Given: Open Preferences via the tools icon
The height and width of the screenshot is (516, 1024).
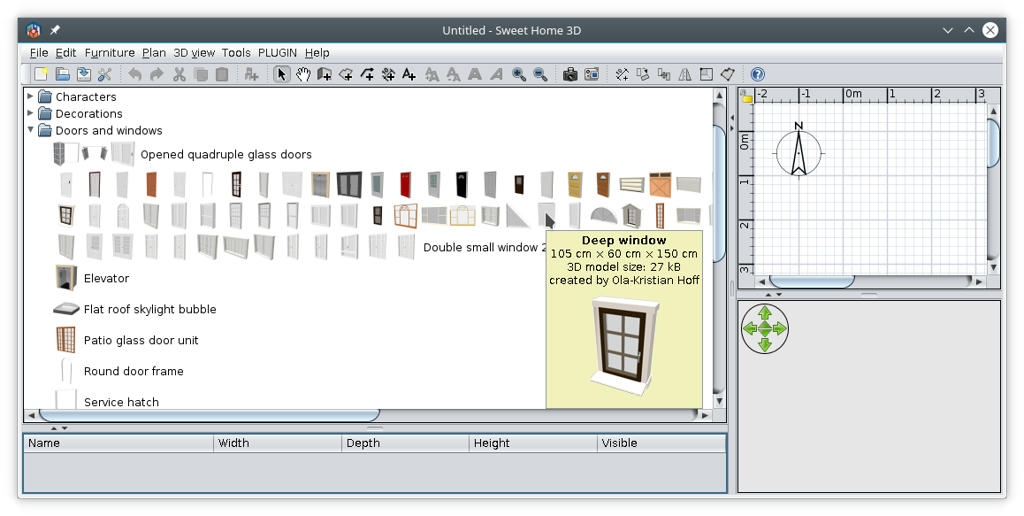Looking at the screenshot, I should coord(105,74).
